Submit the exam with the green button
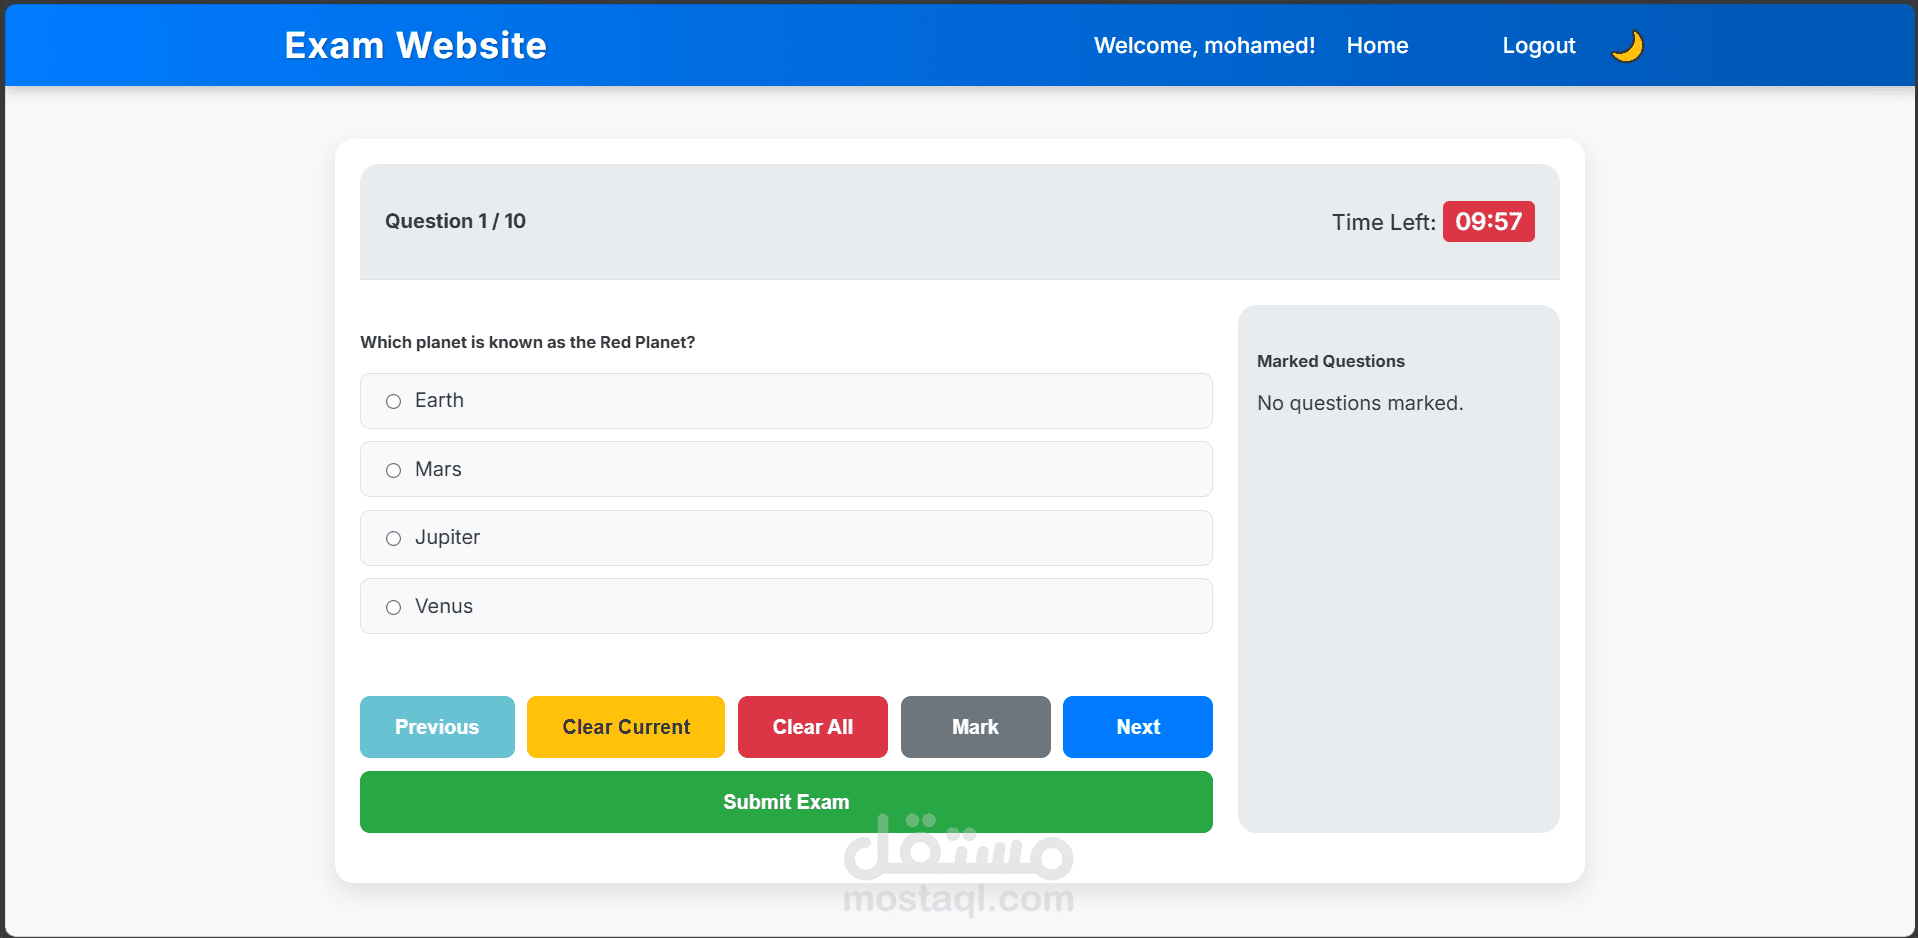Screen dimensions: 1918x938 coord(786,802)
